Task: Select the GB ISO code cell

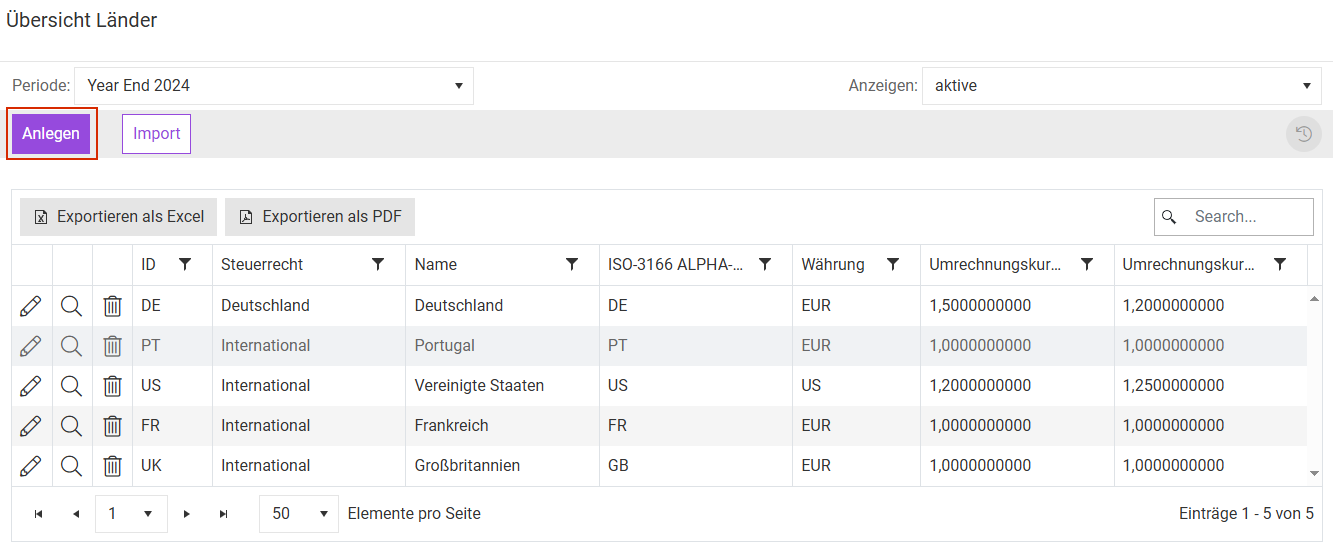Action: tap(696, 466)
